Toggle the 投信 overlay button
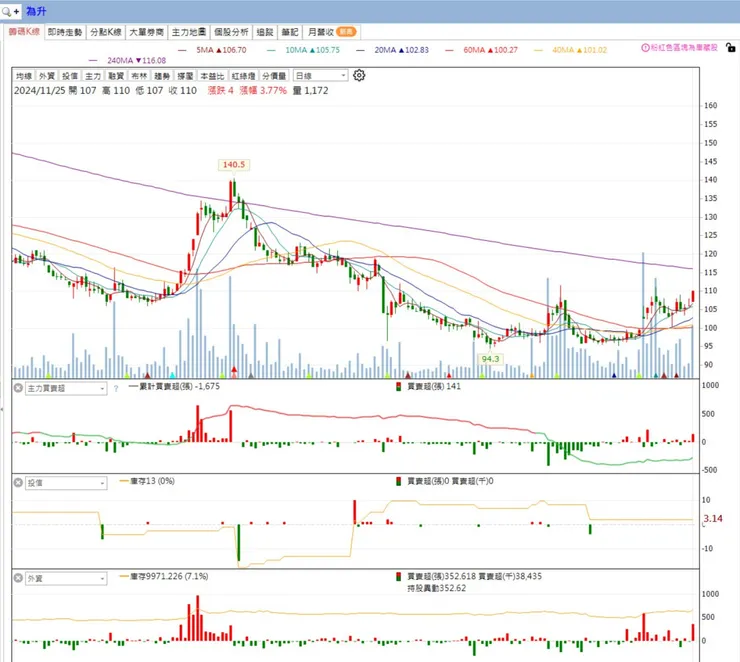Viewport: 740px width, 662px height. pyautogui.click(x=70, y=75)
